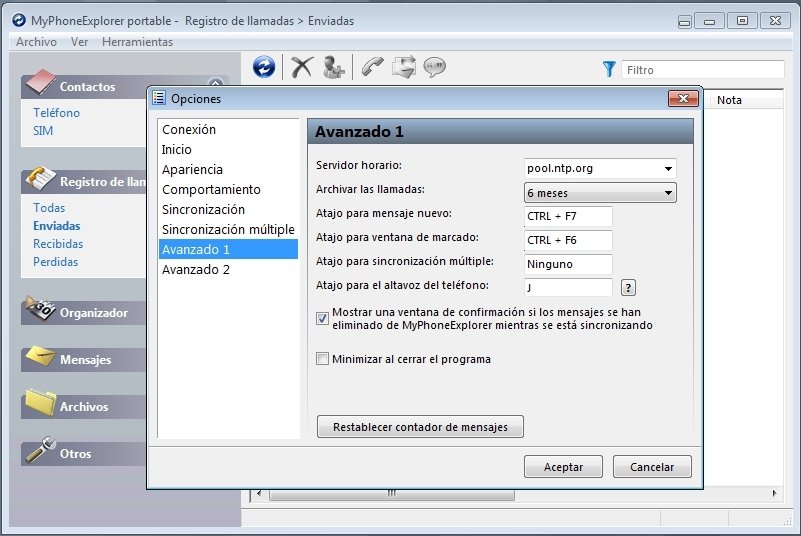
Task: Click the Registro de llamadas phone icon
Action: pos(41,178)
